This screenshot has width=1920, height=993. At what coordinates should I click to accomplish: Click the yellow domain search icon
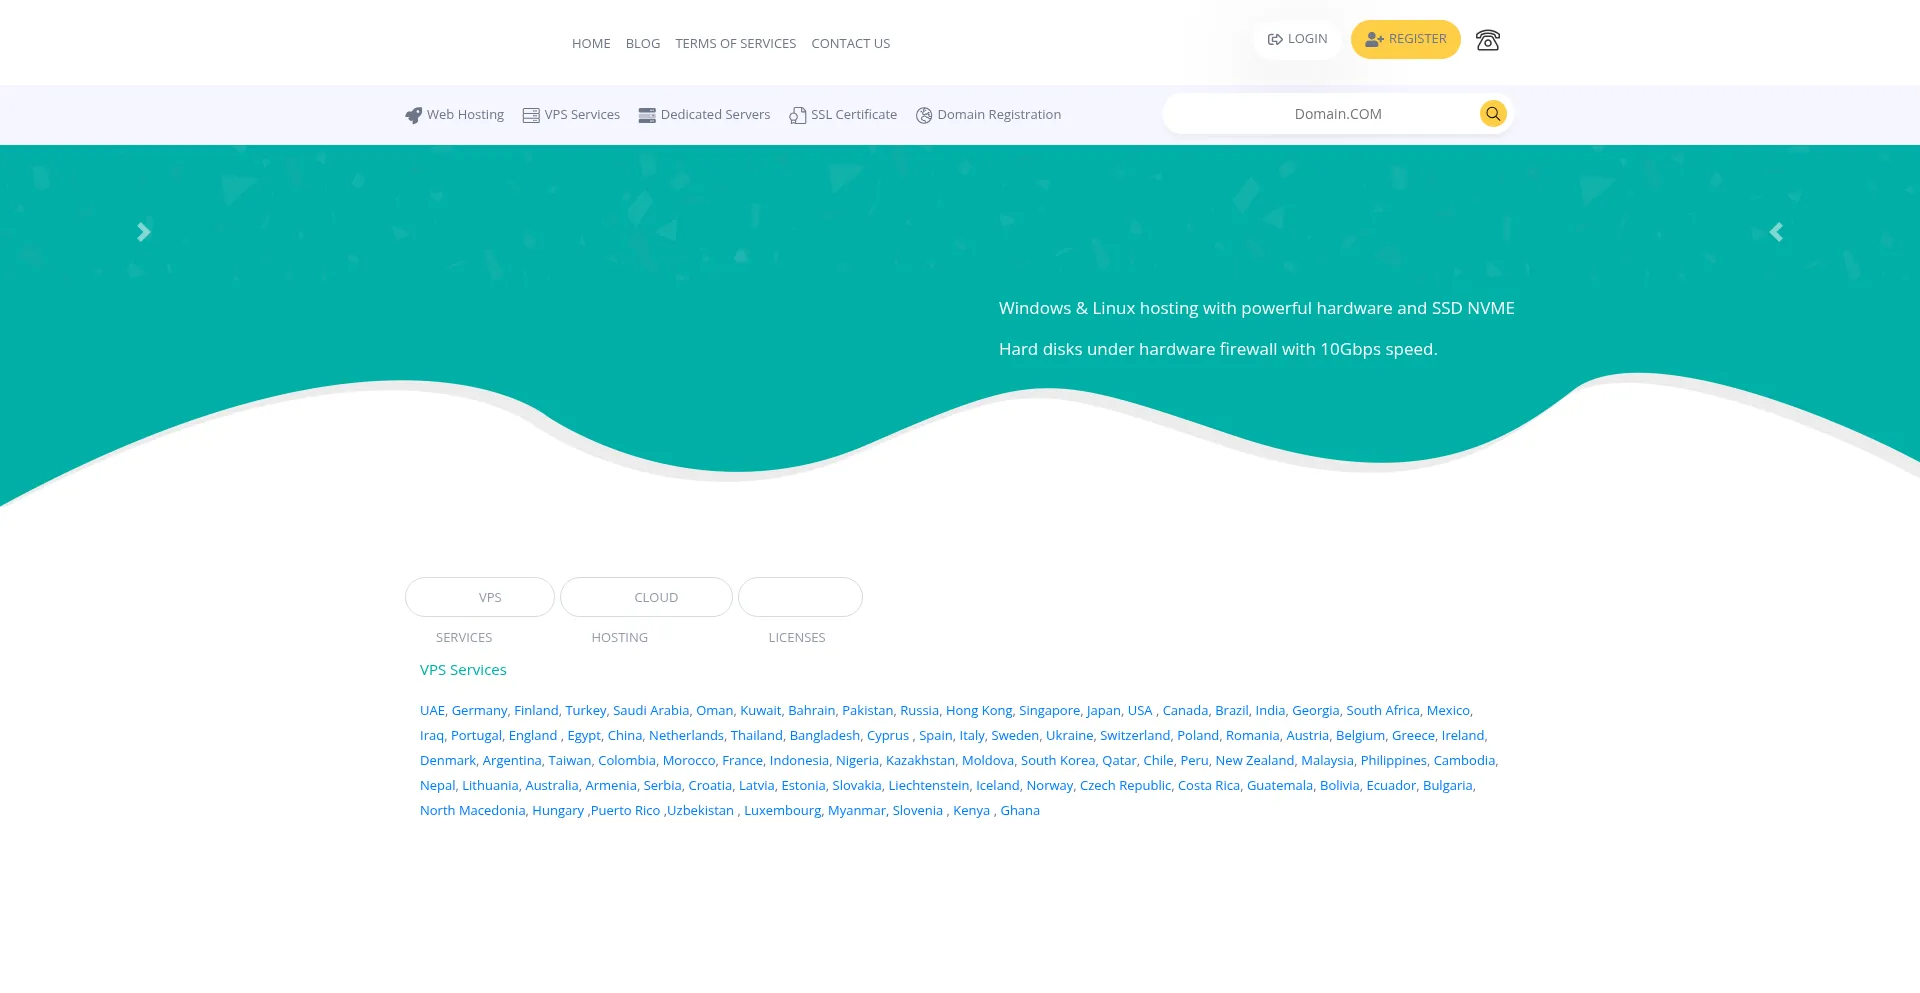click(1492, 114)
